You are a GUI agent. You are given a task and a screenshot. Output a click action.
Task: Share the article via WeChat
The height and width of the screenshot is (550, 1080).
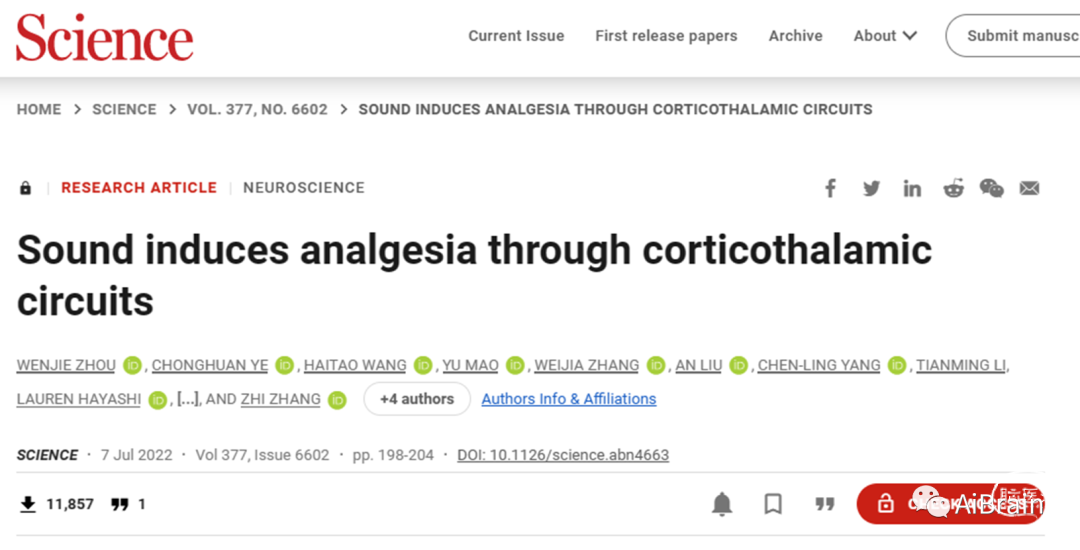[991, 188]
